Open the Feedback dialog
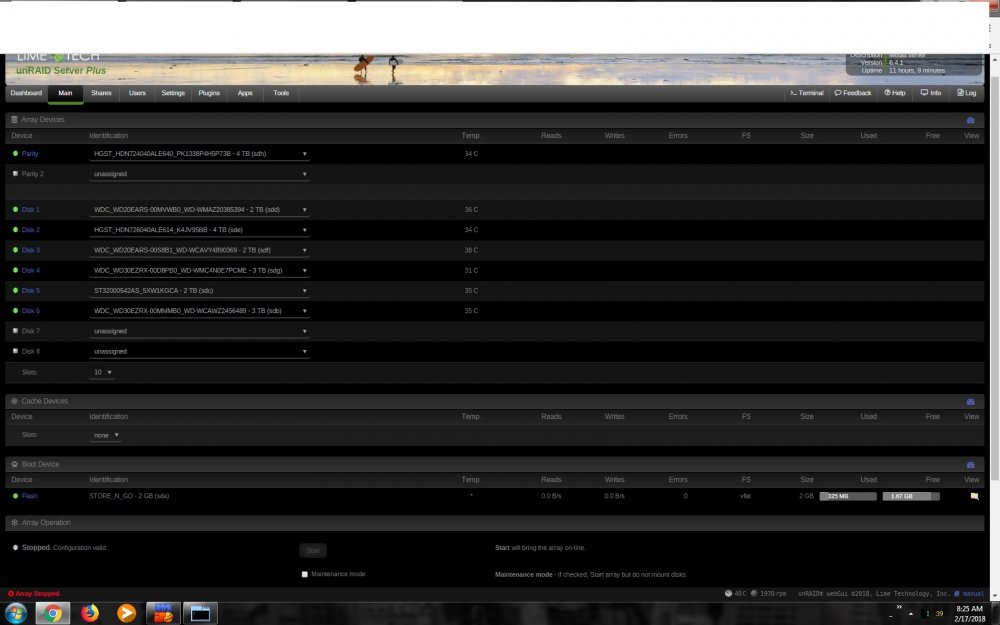The width and height of the screenshot is (1000, 625). tap(853, 93)
